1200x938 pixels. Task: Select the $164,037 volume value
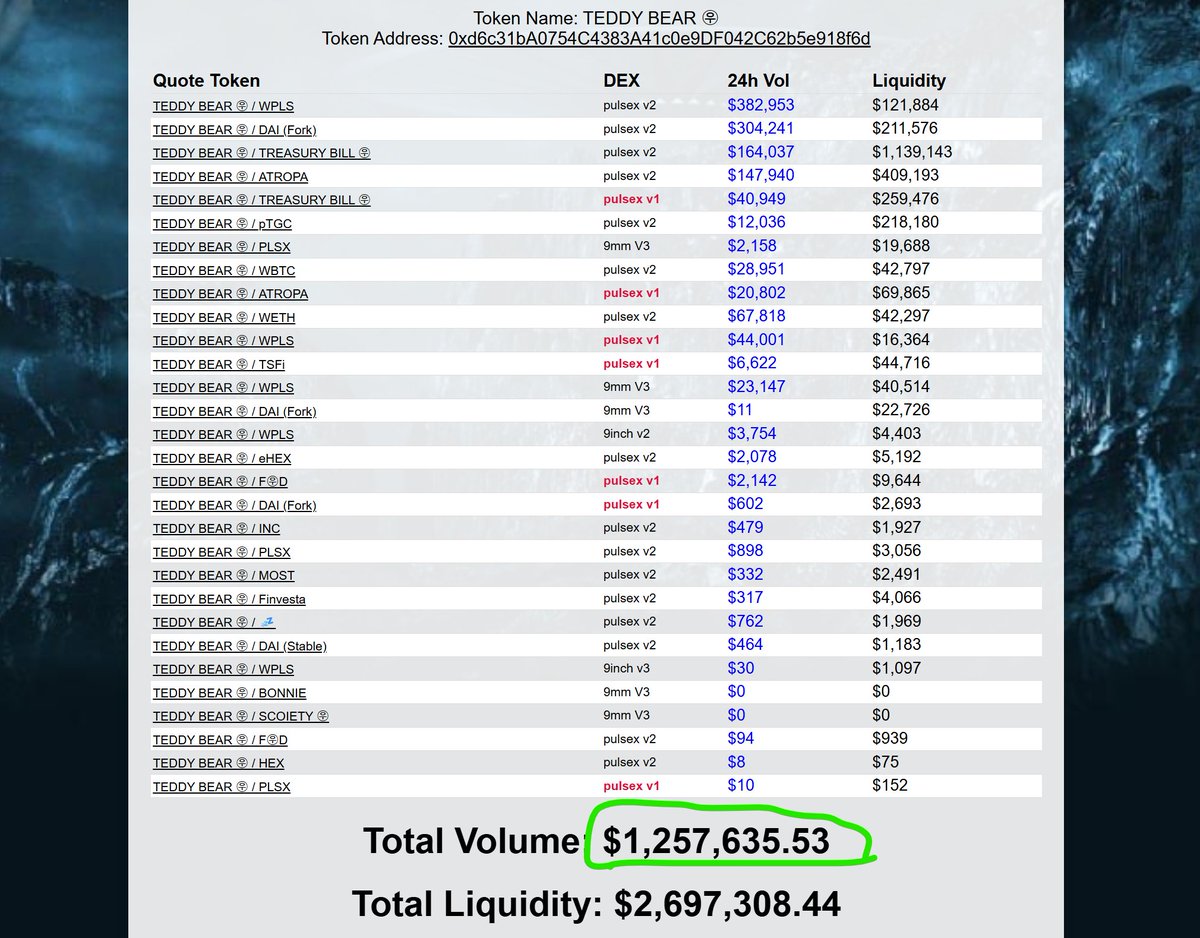(761, 152)
